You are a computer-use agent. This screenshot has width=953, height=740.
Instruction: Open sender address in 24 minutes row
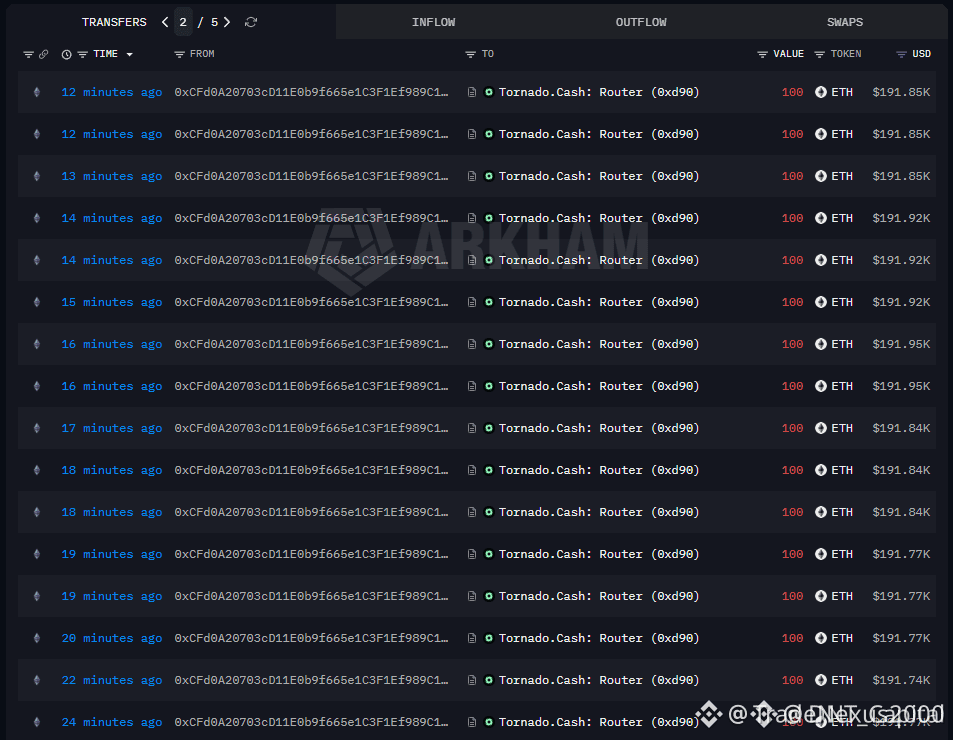(x=311, y=722)
